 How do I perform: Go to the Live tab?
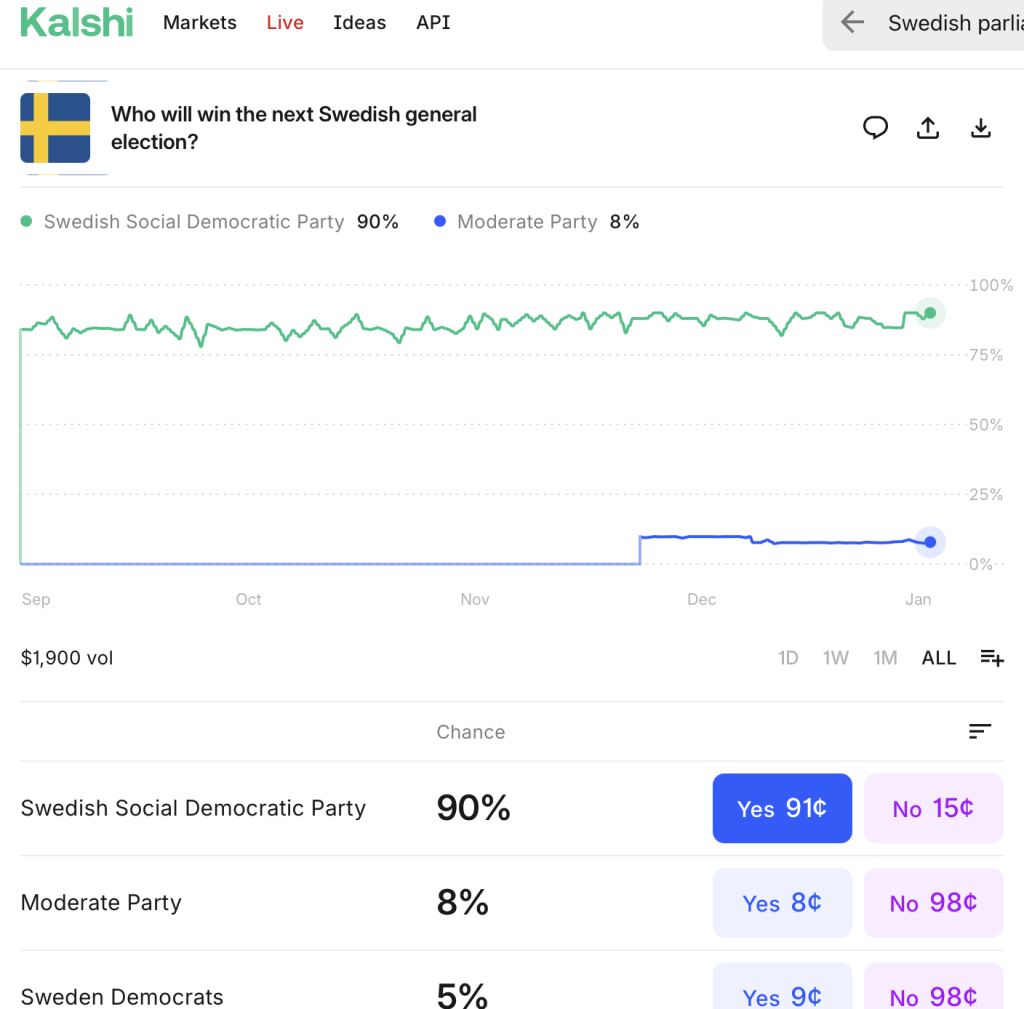point(285,23)
